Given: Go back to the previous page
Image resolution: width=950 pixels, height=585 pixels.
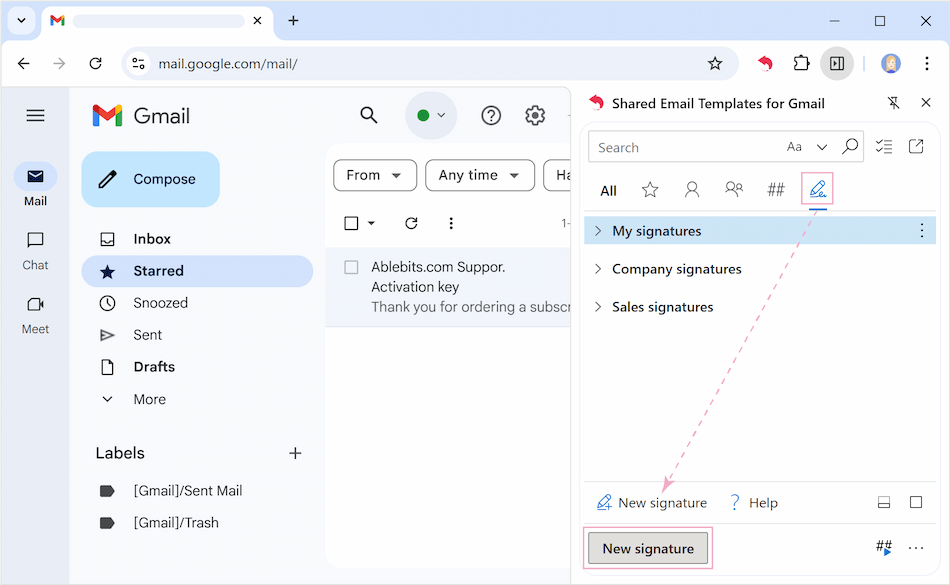Looking at the screenshot, I should pos(24,63).
